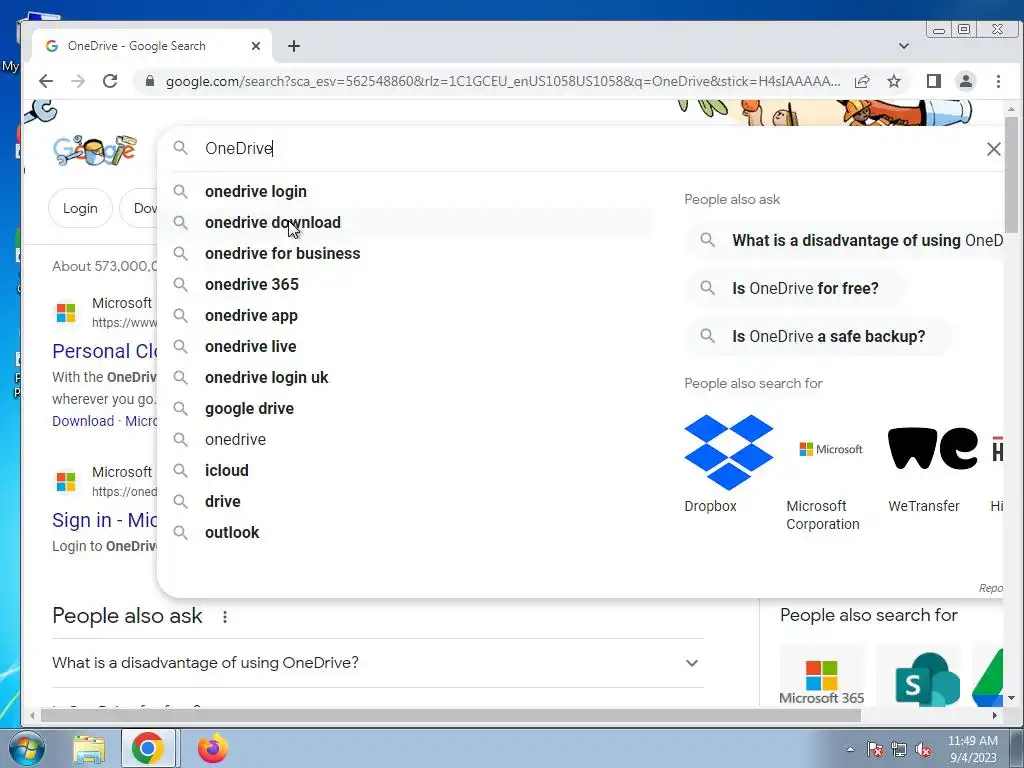Click the Microsoft favicon of the Sign in result
This screenshot has width=1024, height=768.
(66, 482)
